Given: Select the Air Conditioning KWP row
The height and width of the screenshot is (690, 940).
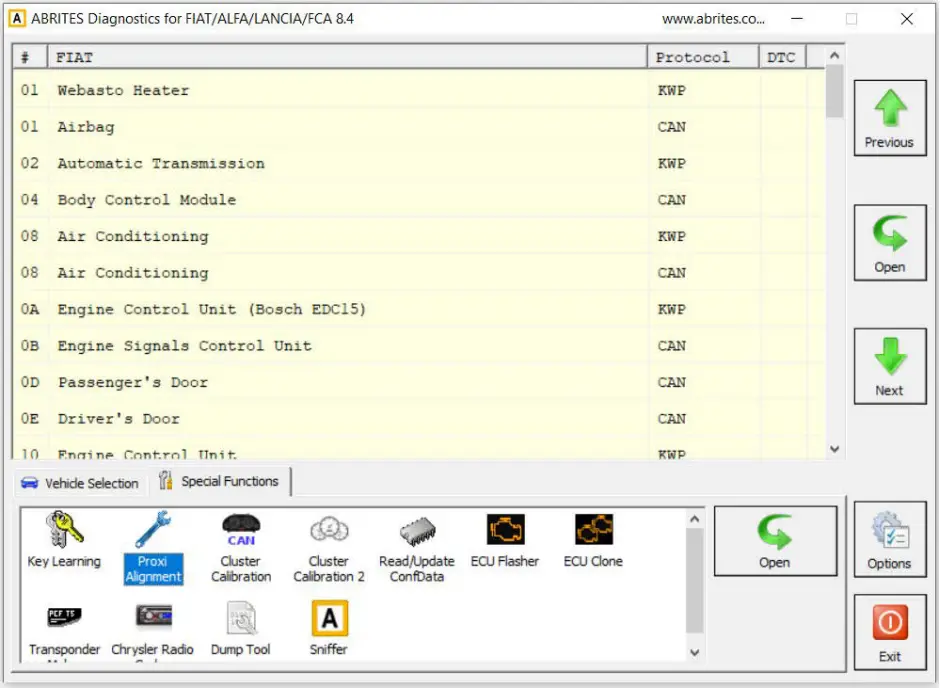Looking at the screenshot, I should [x=418, y=237].
